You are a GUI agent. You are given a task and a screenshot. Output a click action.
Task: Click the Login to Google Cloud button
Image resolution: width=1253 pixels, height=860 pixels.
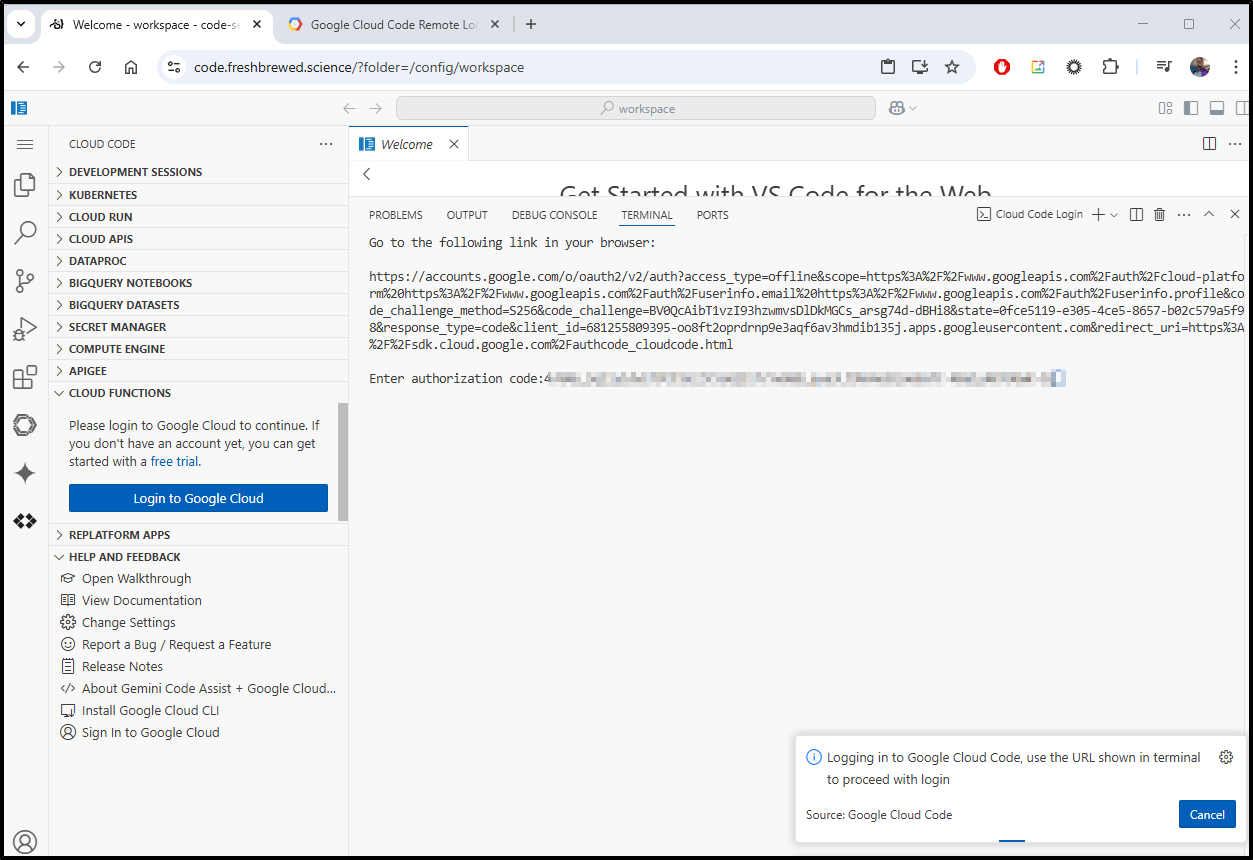198,498
